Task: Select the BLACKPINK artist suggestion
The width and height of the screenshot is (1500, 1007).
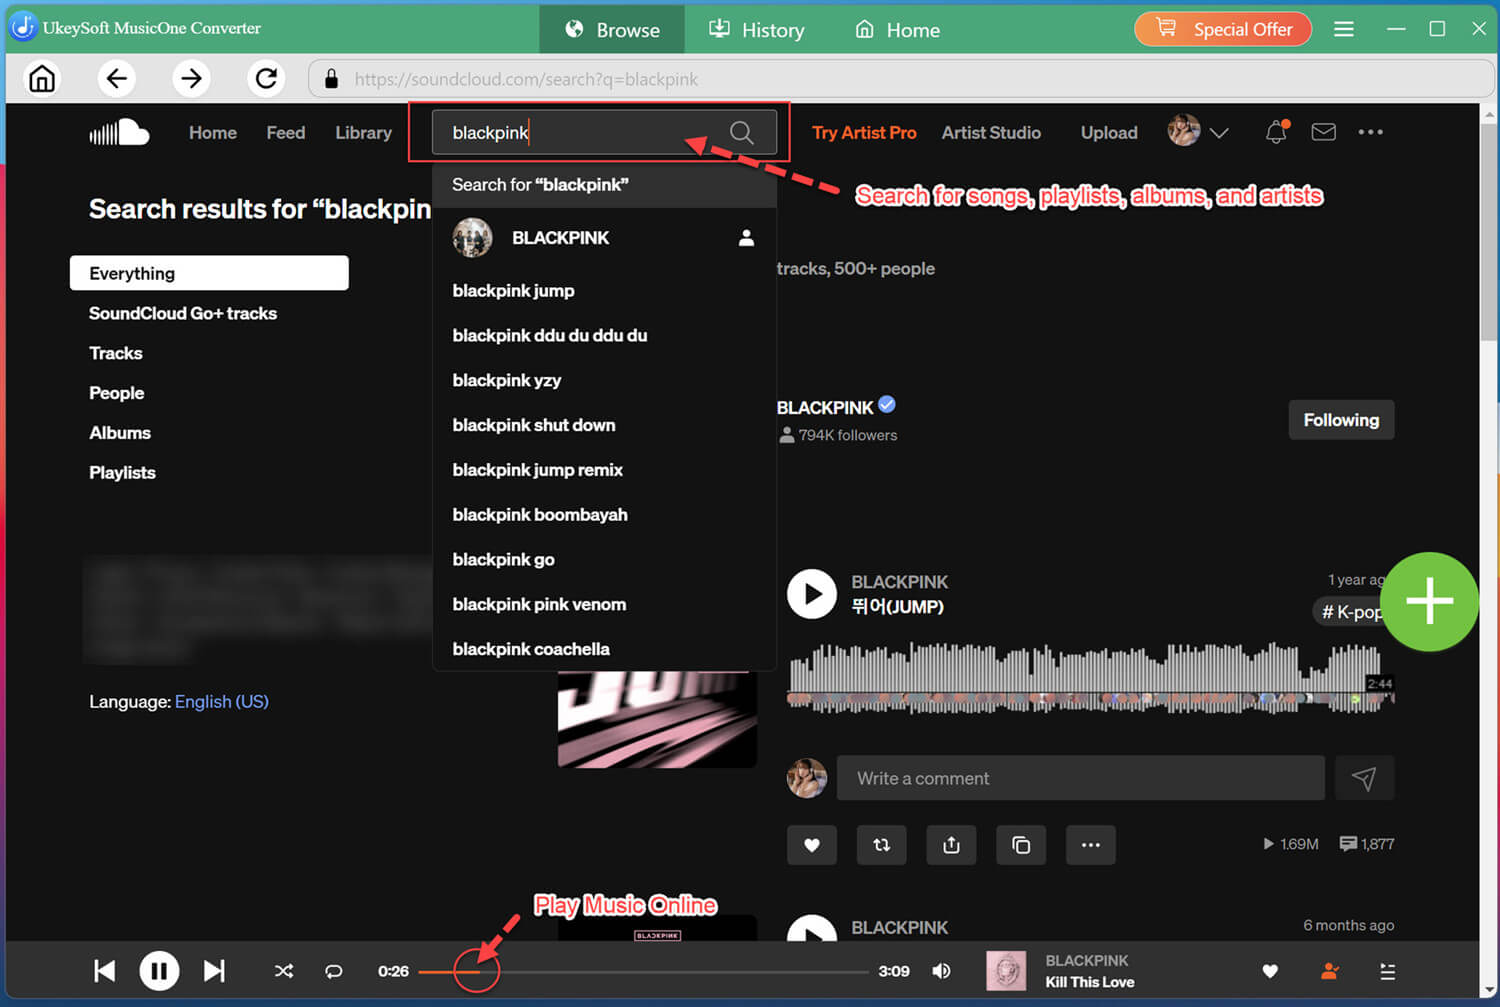Action: (x=604, y=238)
